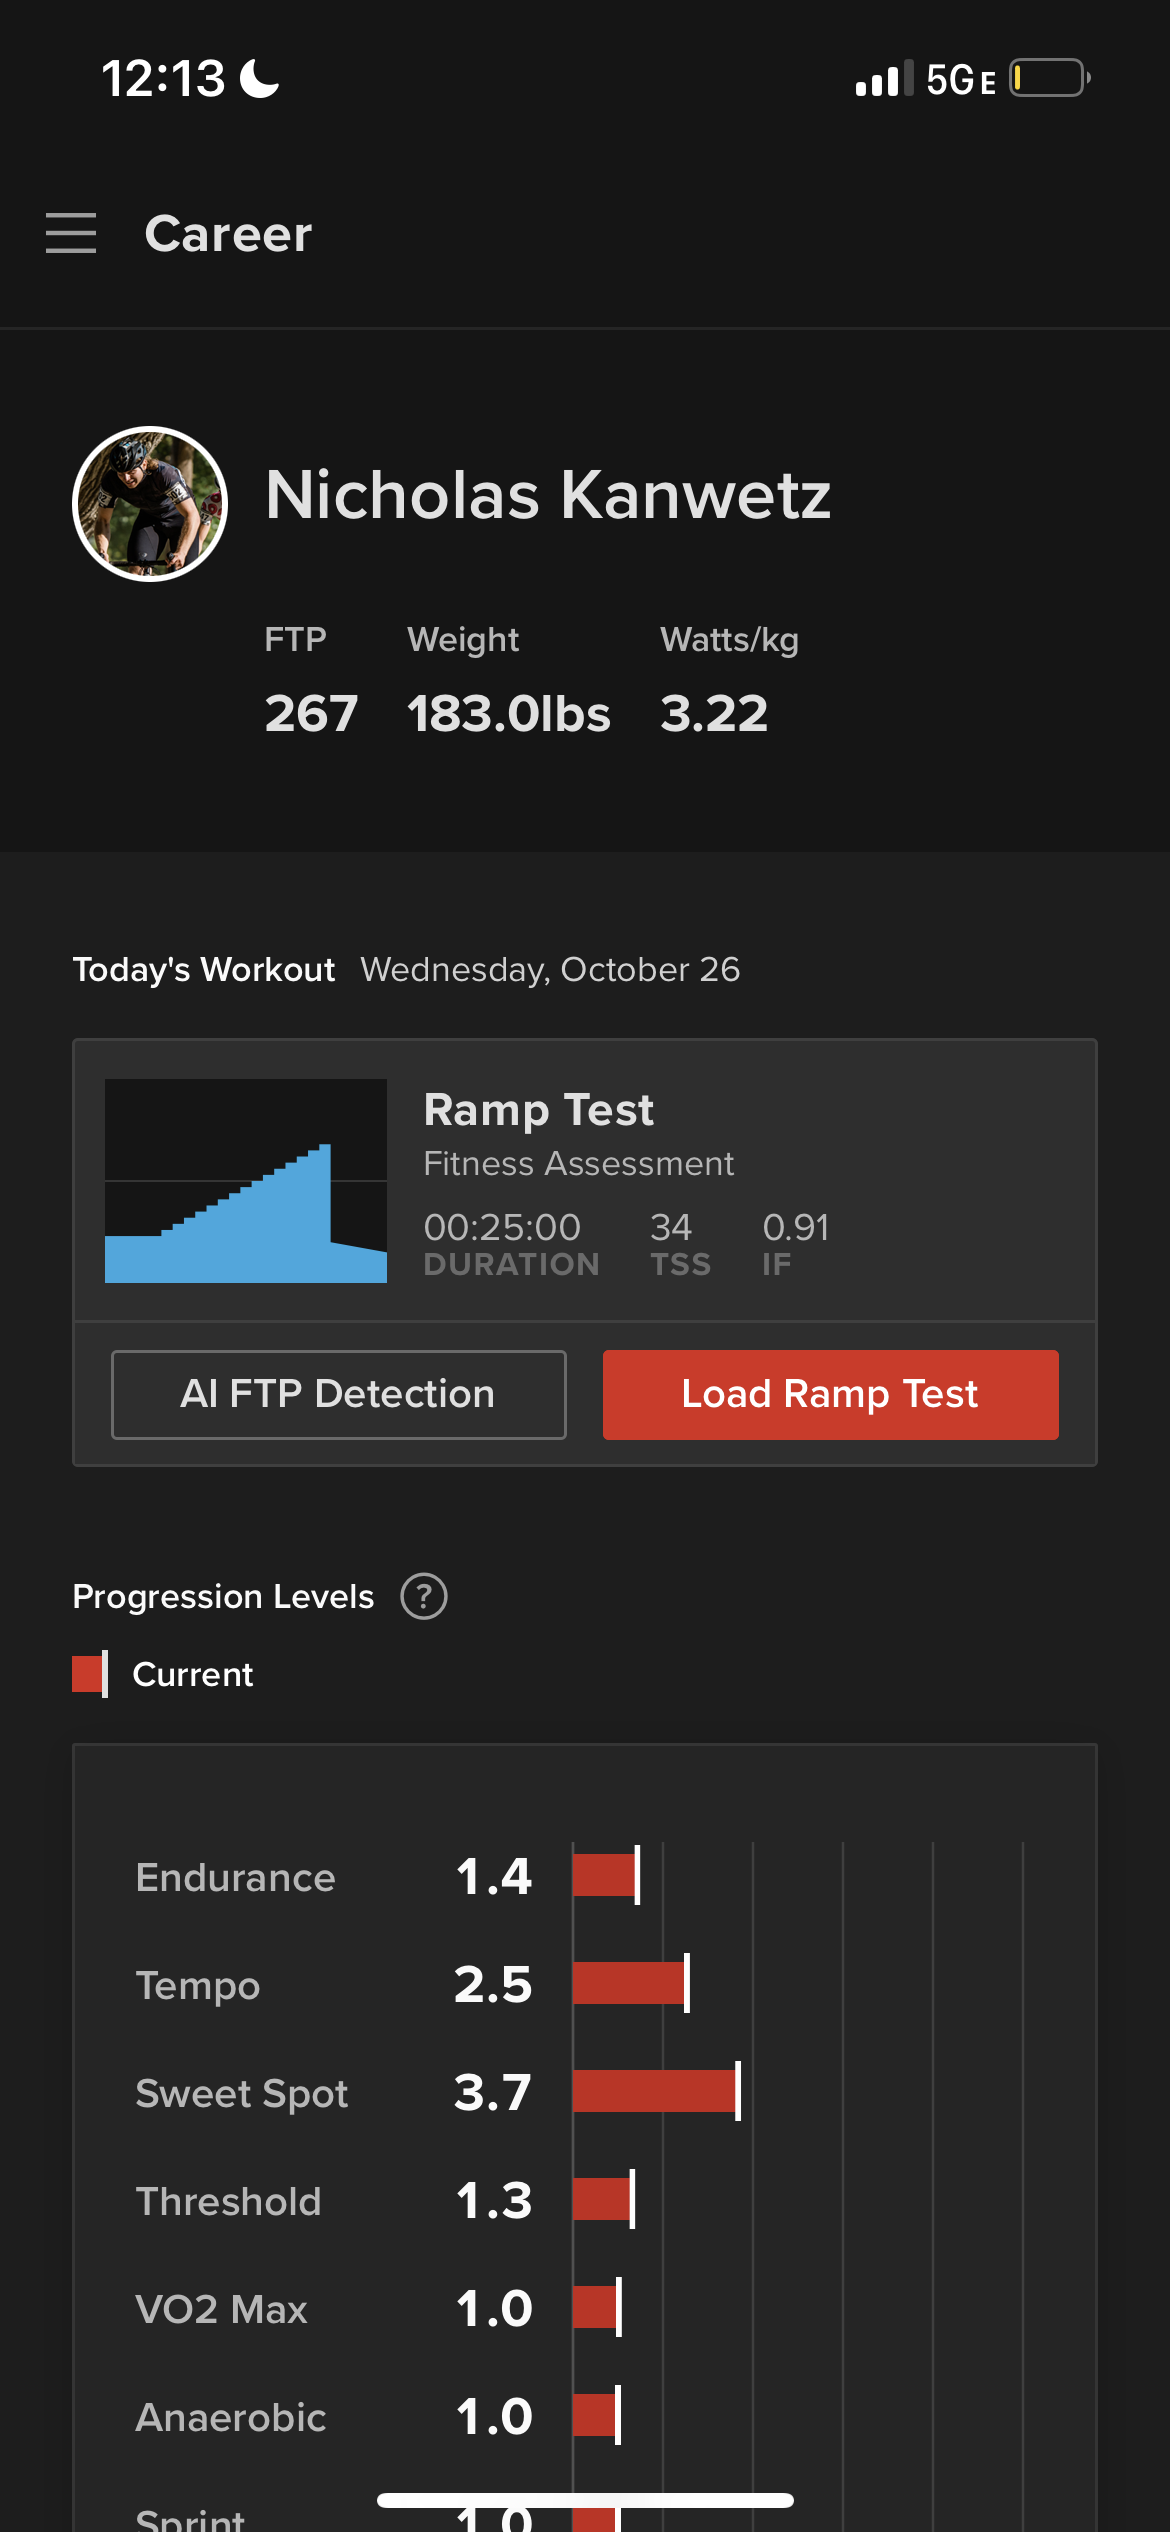Tap the Endurance progression level row
The width and height of the screenshot is (1170, 2532).
[x=585, y=1876]
